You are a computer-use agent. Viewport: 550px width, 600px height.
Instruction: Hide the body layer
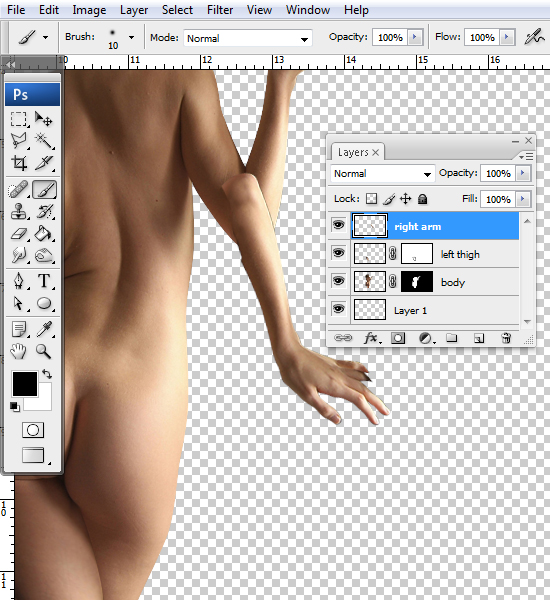(338, 281)
